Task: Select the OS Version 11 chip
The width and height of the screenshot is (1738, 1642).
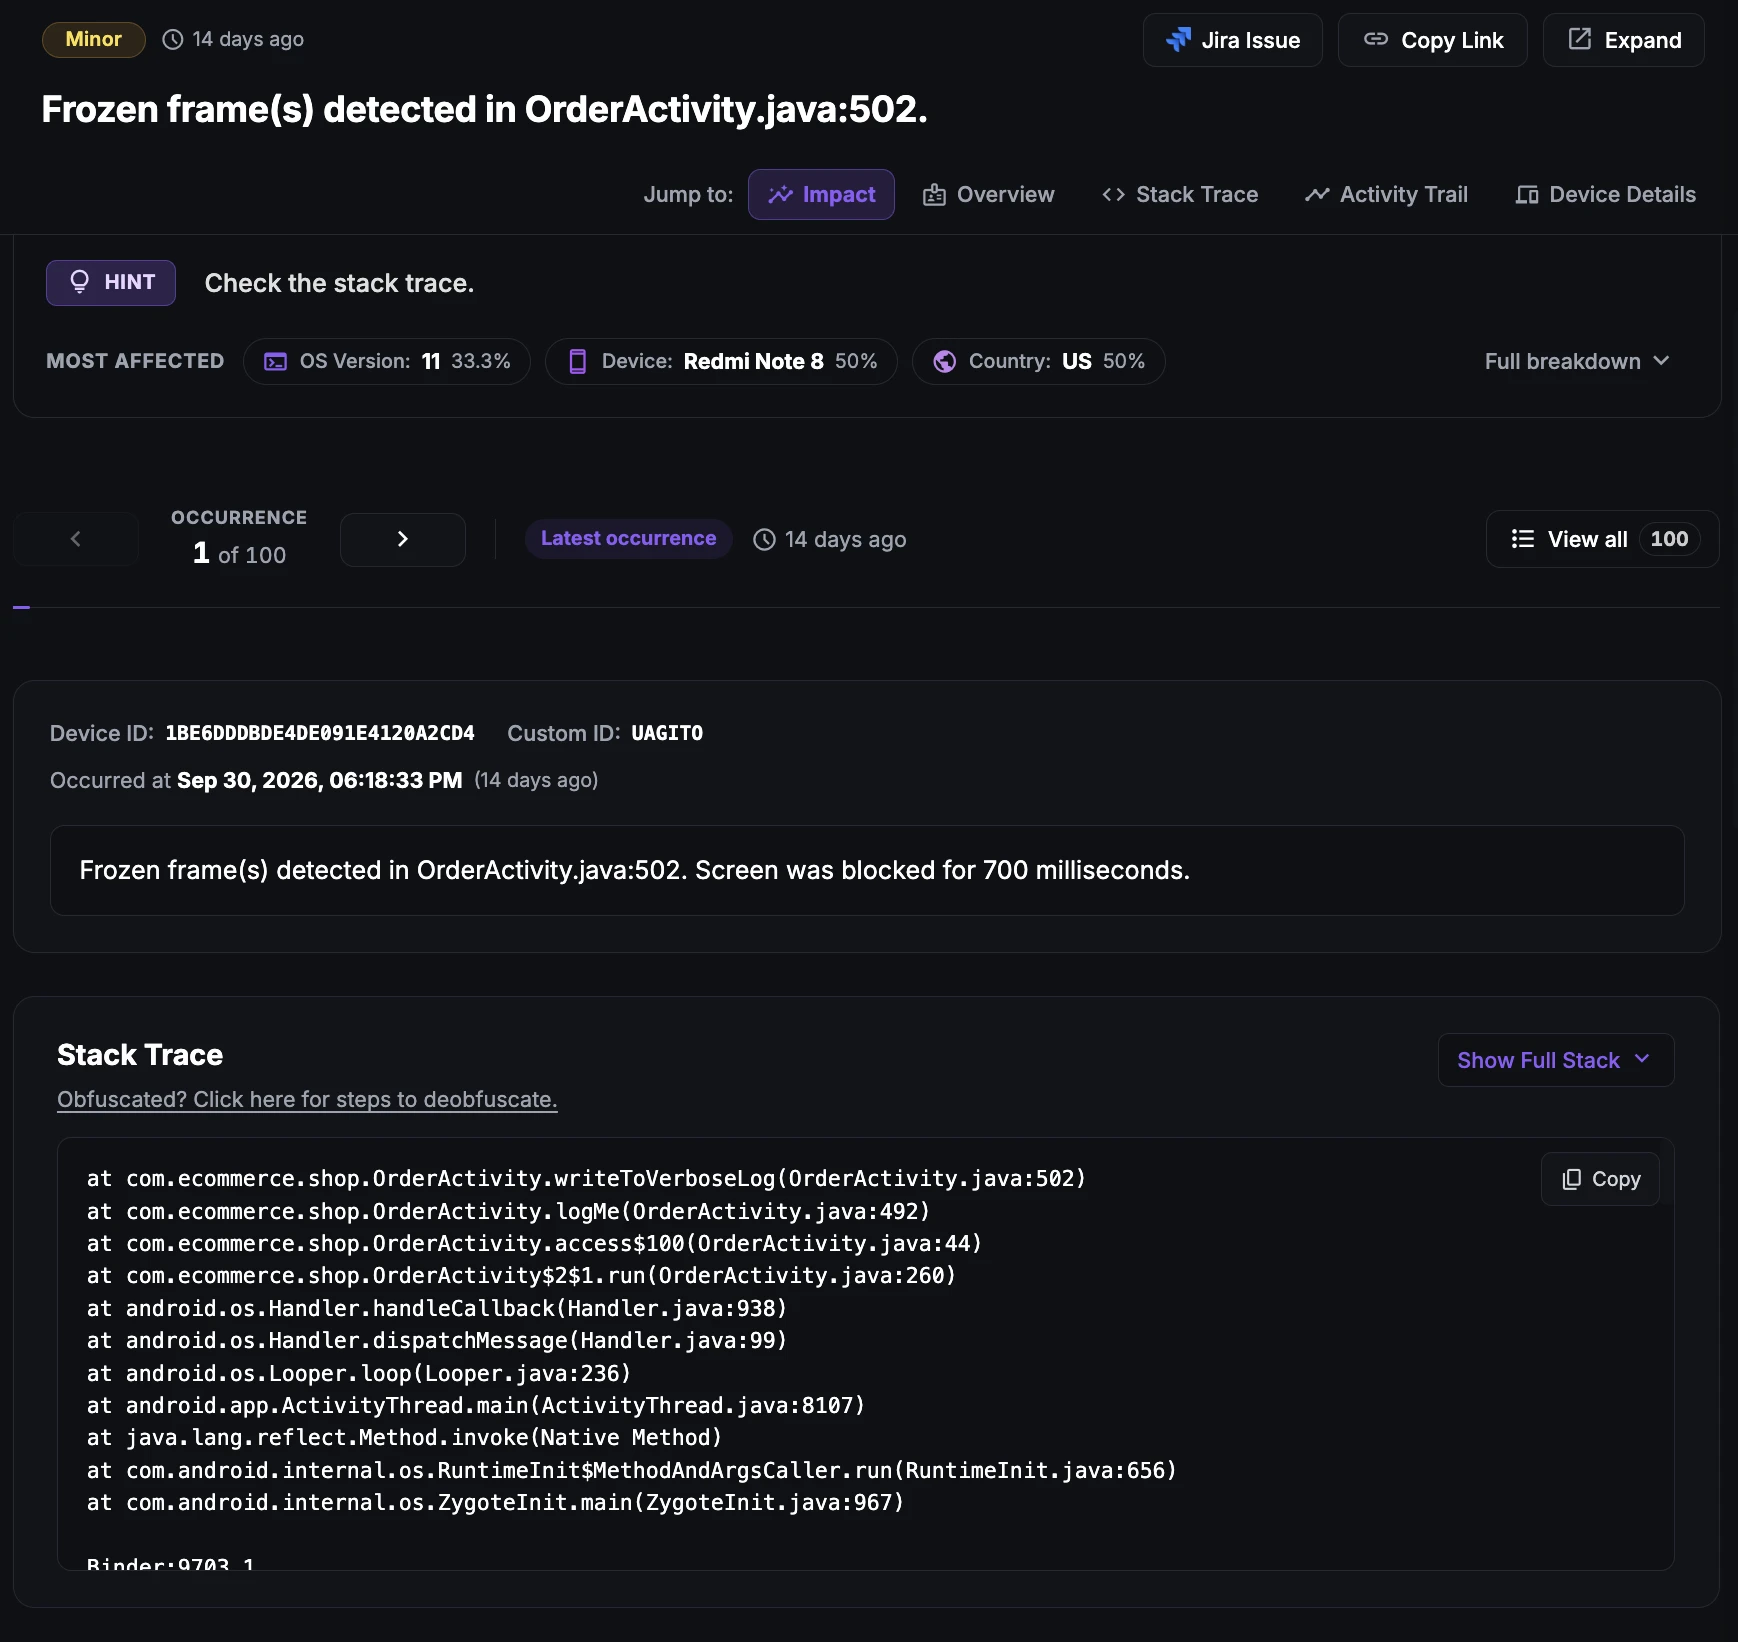Action: tap(387, 361)
